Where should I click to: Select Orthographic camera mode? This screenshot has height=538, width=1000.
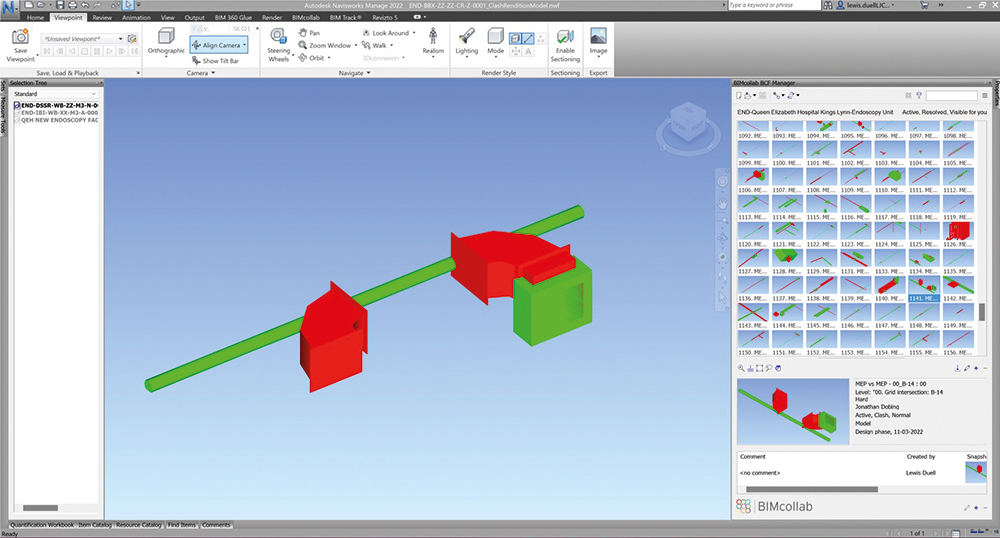[x=165, y=39]
